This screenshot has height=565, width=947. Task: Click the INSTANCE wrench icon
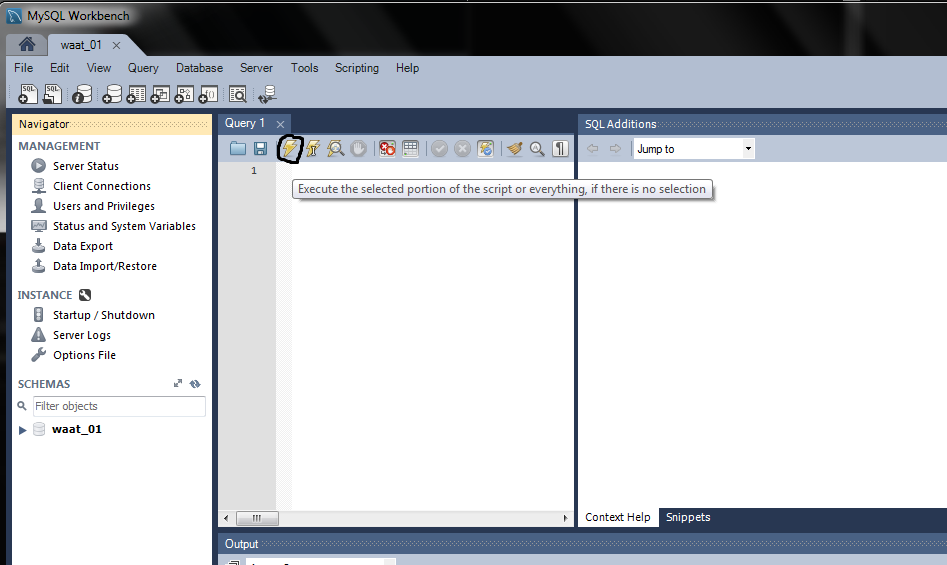click(85, 295)
